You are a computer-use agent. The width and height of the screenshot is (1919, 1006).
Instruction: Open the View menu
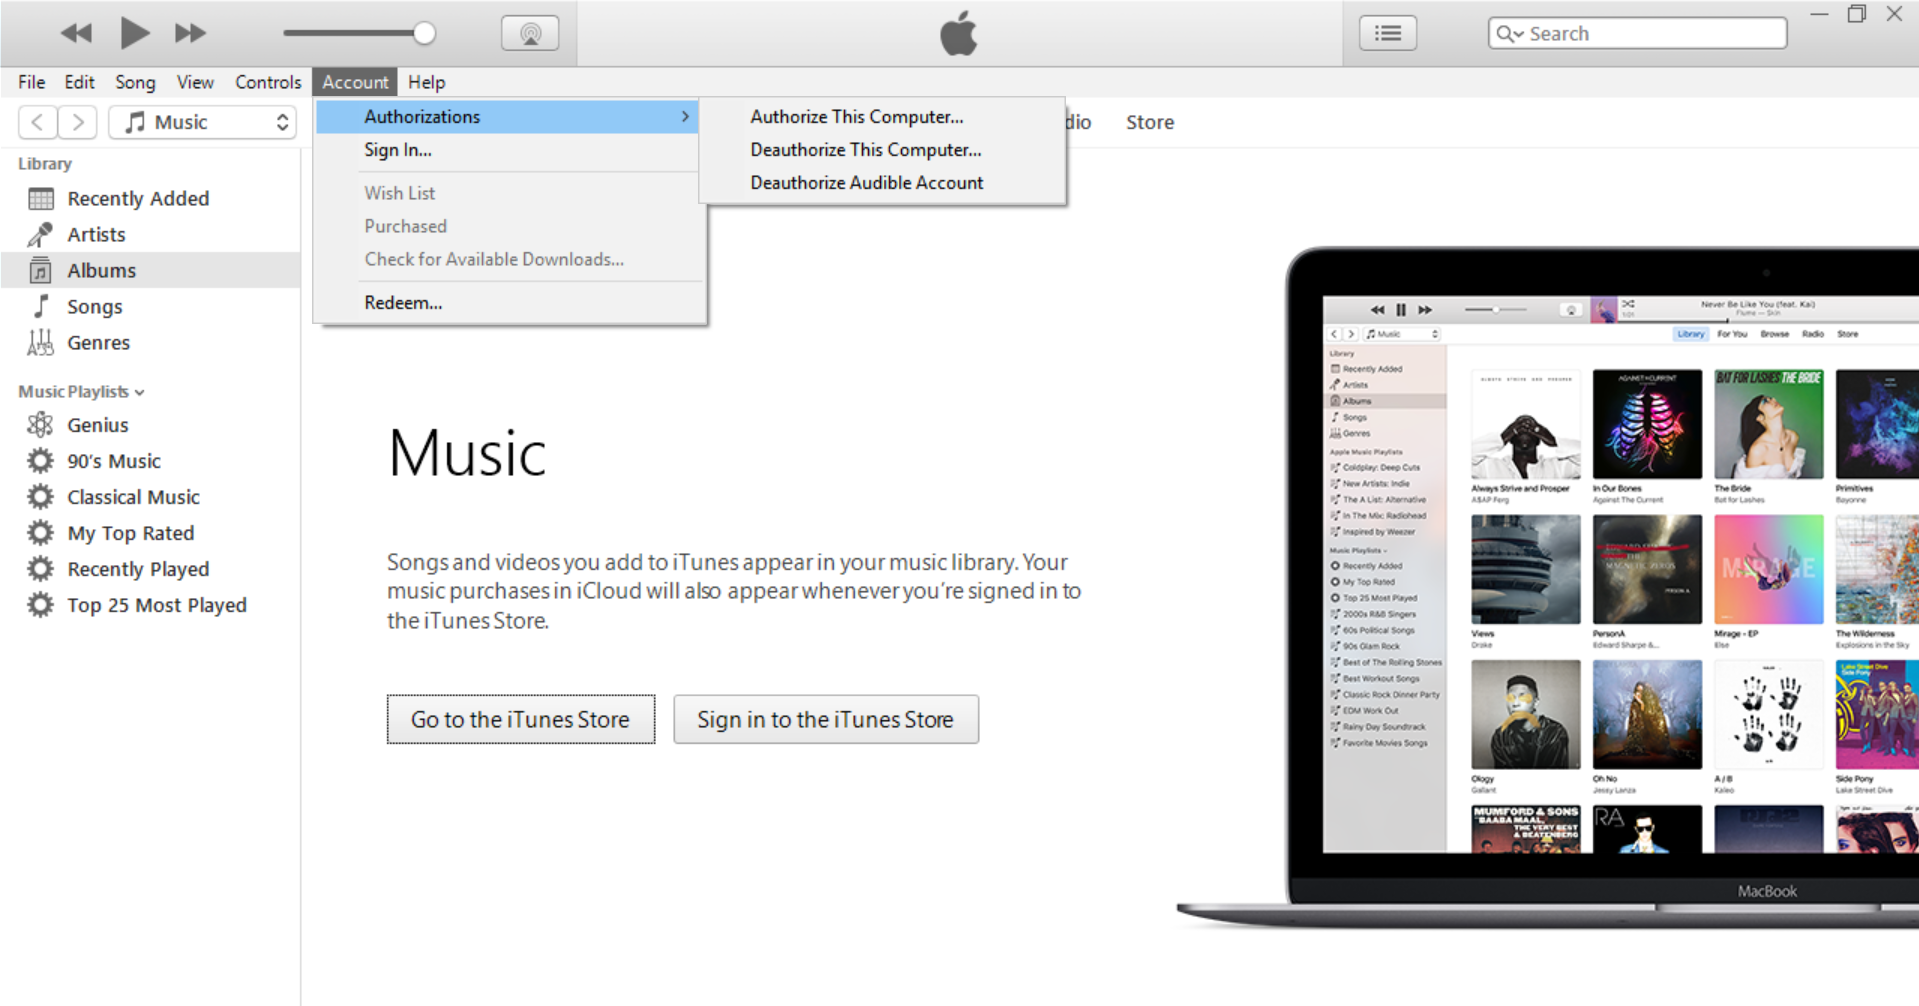pos(195,82)
